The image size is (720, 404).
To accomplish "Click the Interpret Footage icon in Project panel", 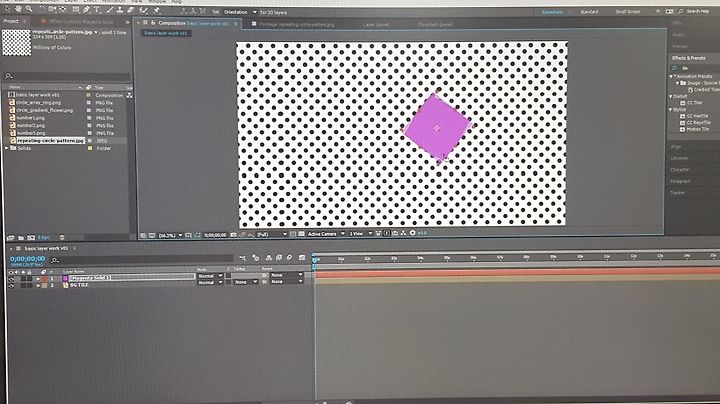I will click(10, 237).
